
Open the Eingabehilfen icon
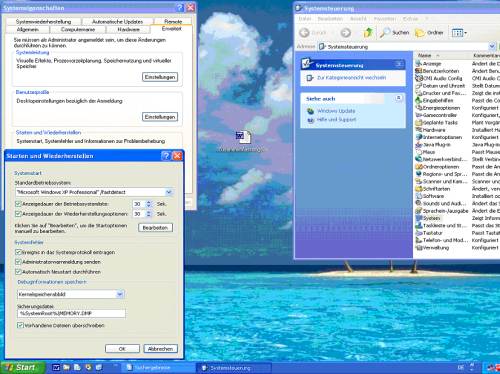click(419, 100)
